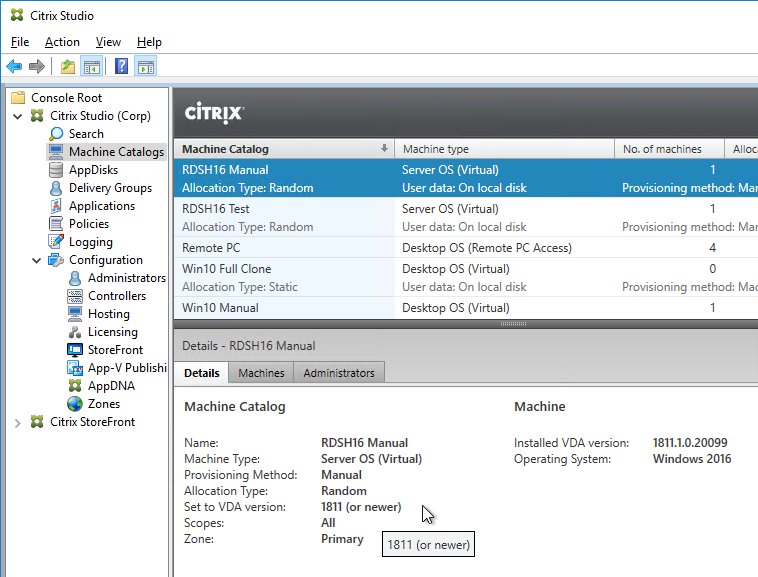Viewport: 758px width, 577px height.
Task: Open Licensing under Configuration
Action: pyautogui.click(x=113, y=332)
